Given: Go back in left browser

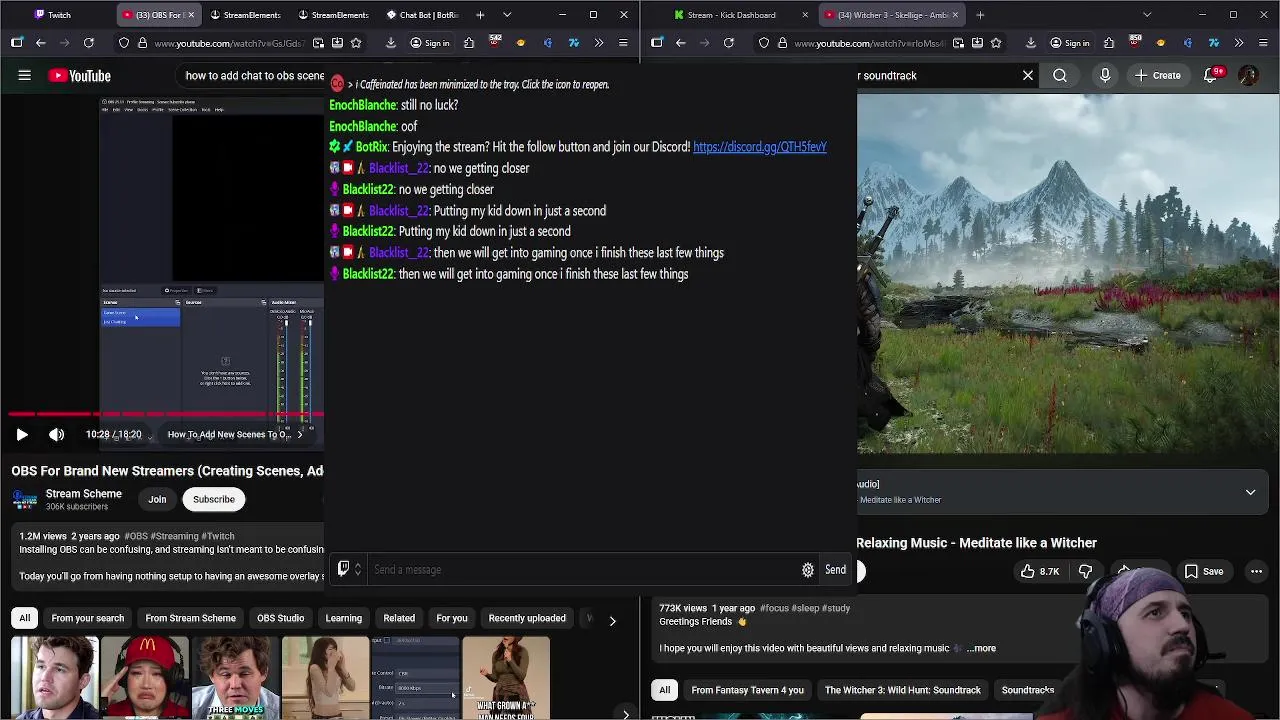Looking at the screenshot, I should [40, 43].
